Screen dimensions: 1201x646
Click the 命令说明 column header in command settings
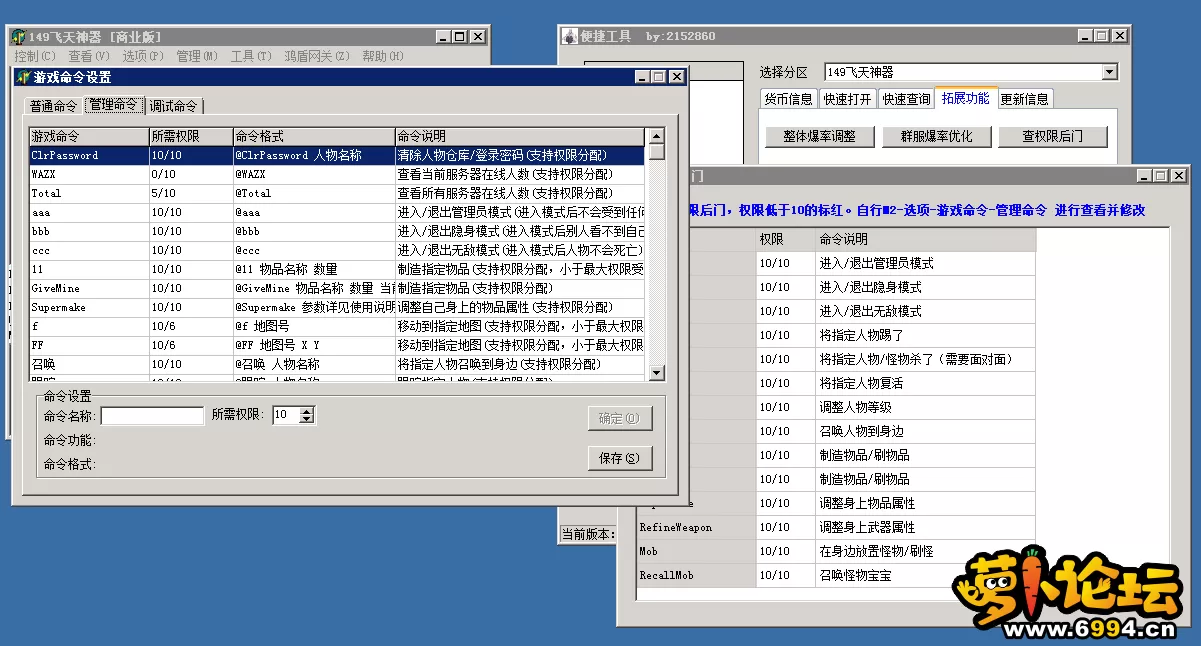[x=520, y=136]
